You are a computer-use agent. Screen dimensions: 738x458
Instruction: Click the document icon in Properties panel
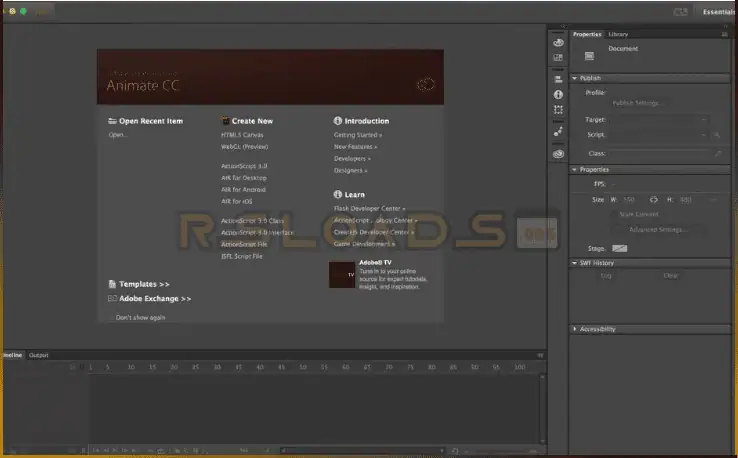(x=589, y=55)
